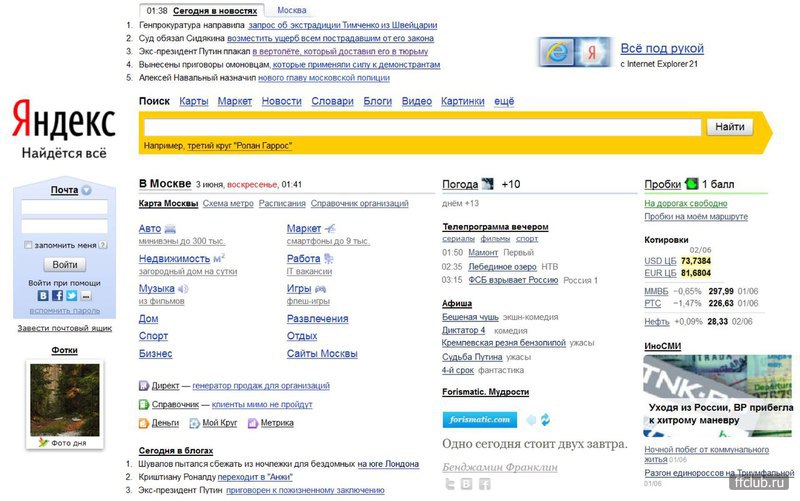Viewport: 800px width, 501px height.
Task: Click the Найти search button
Action: click(x=730, y=127)
